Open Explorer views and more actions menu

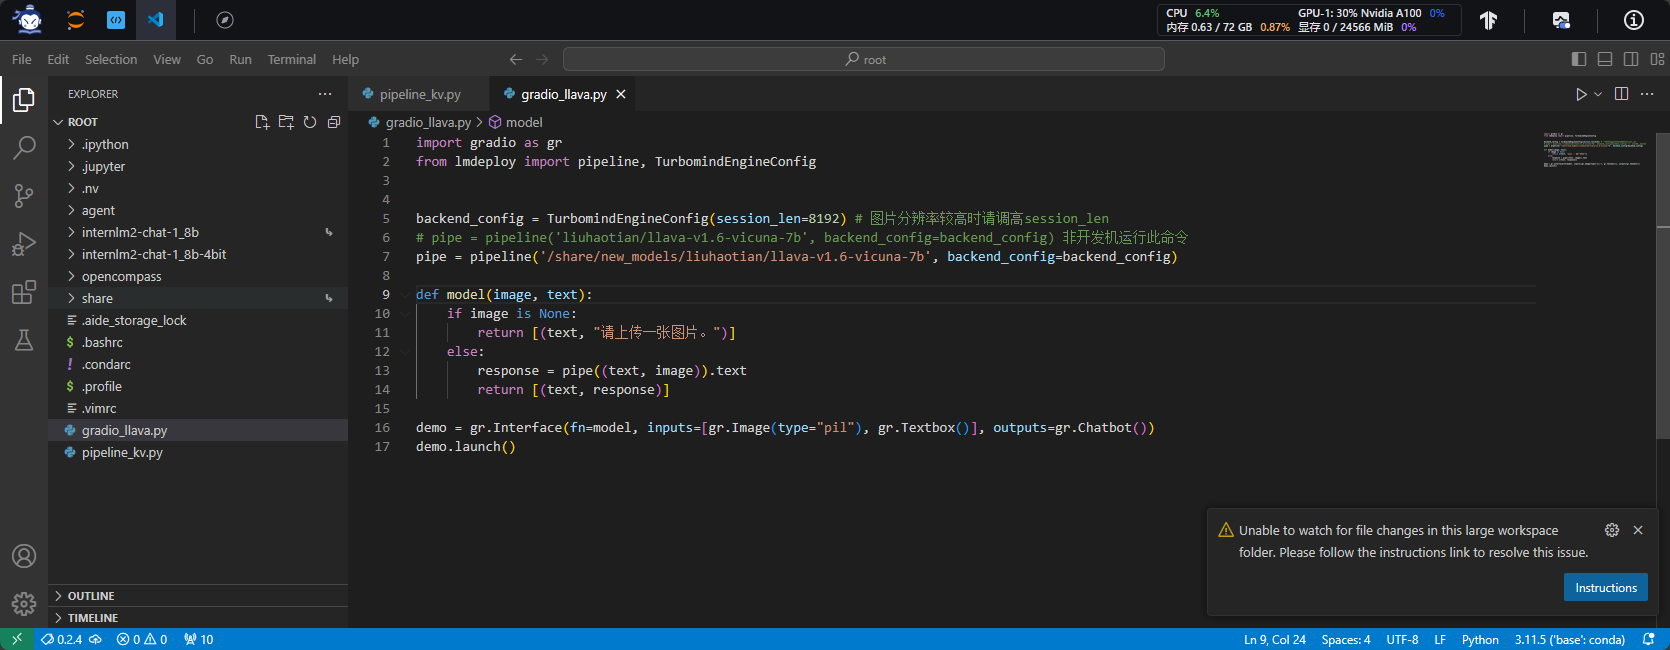point(325,94)
